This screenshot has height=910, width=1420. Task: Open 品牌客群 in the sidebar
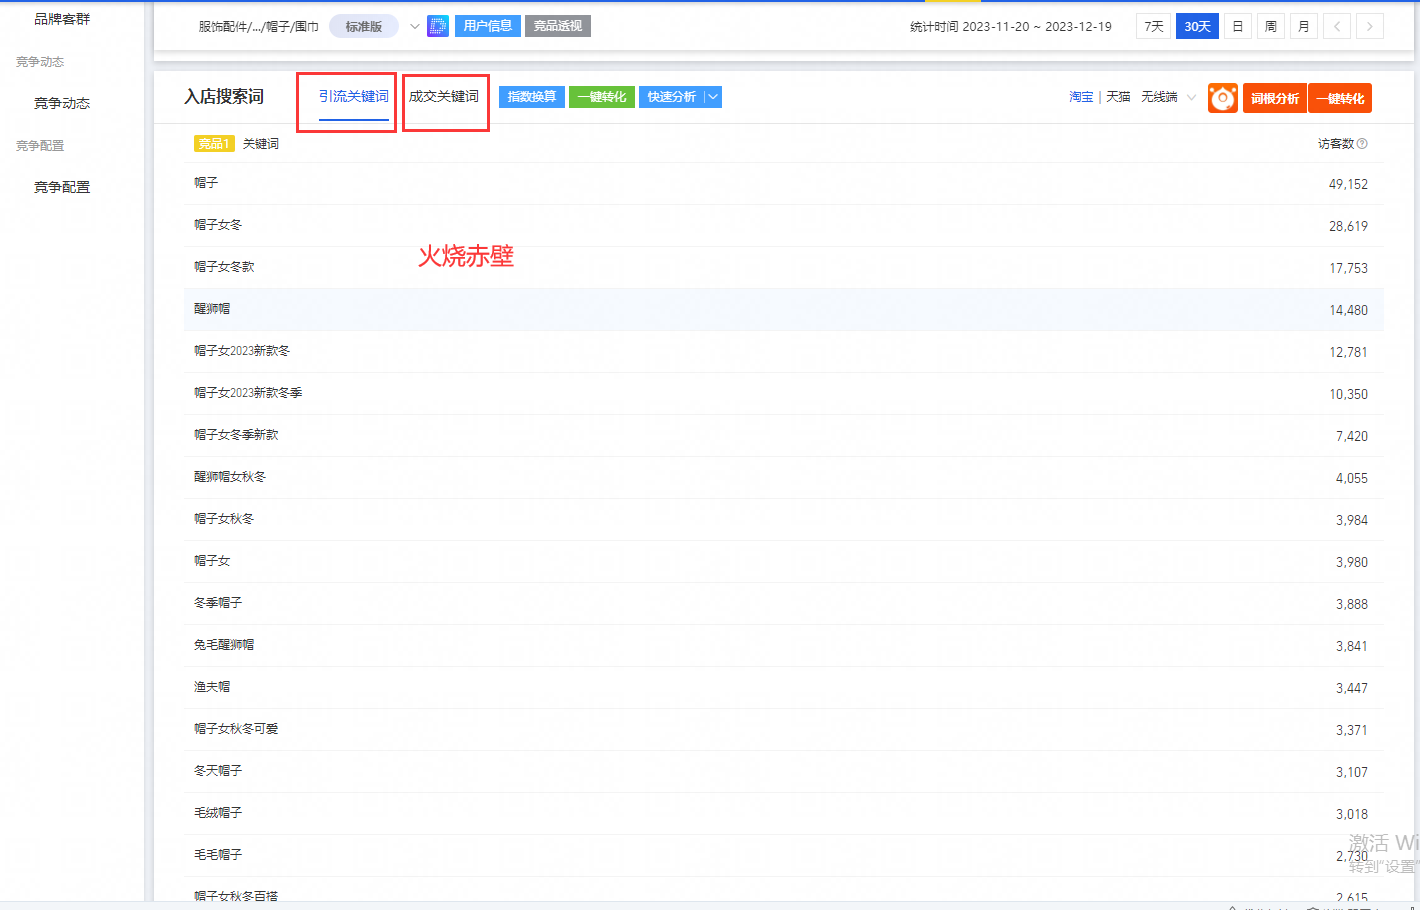[x=62, y=19]
